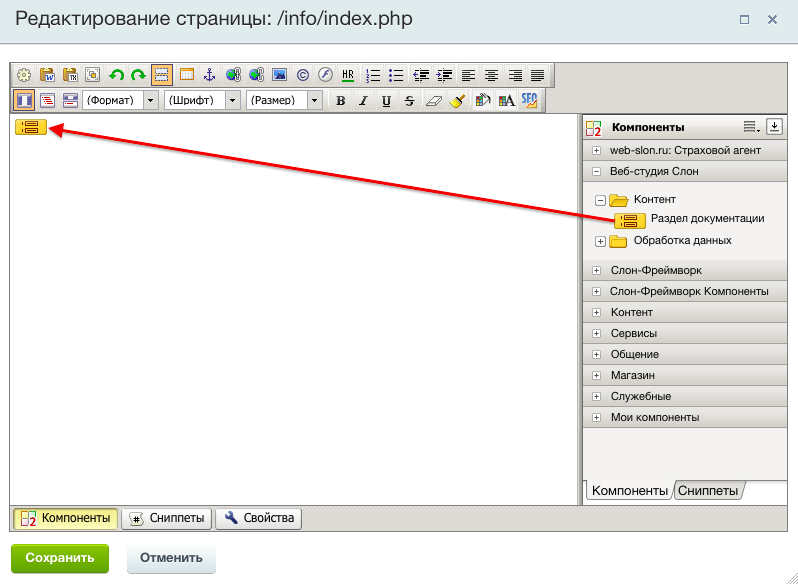Screen dimensions: 798x585
Task: Click the Undo arrow in the toolbar
Action: (117, 75)
